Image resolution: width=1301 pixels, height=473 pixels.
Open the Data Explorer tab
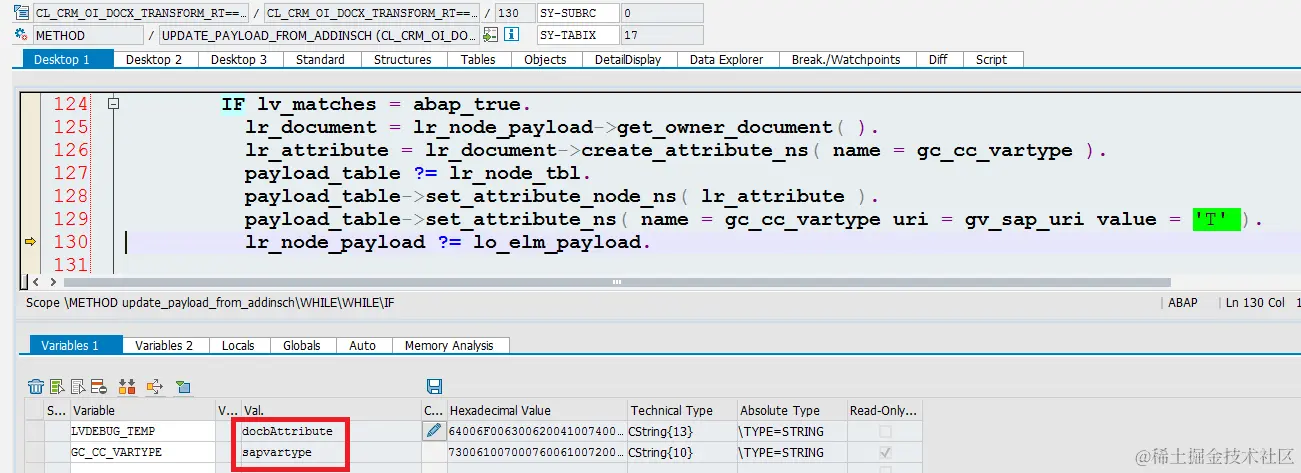[727, 60]
